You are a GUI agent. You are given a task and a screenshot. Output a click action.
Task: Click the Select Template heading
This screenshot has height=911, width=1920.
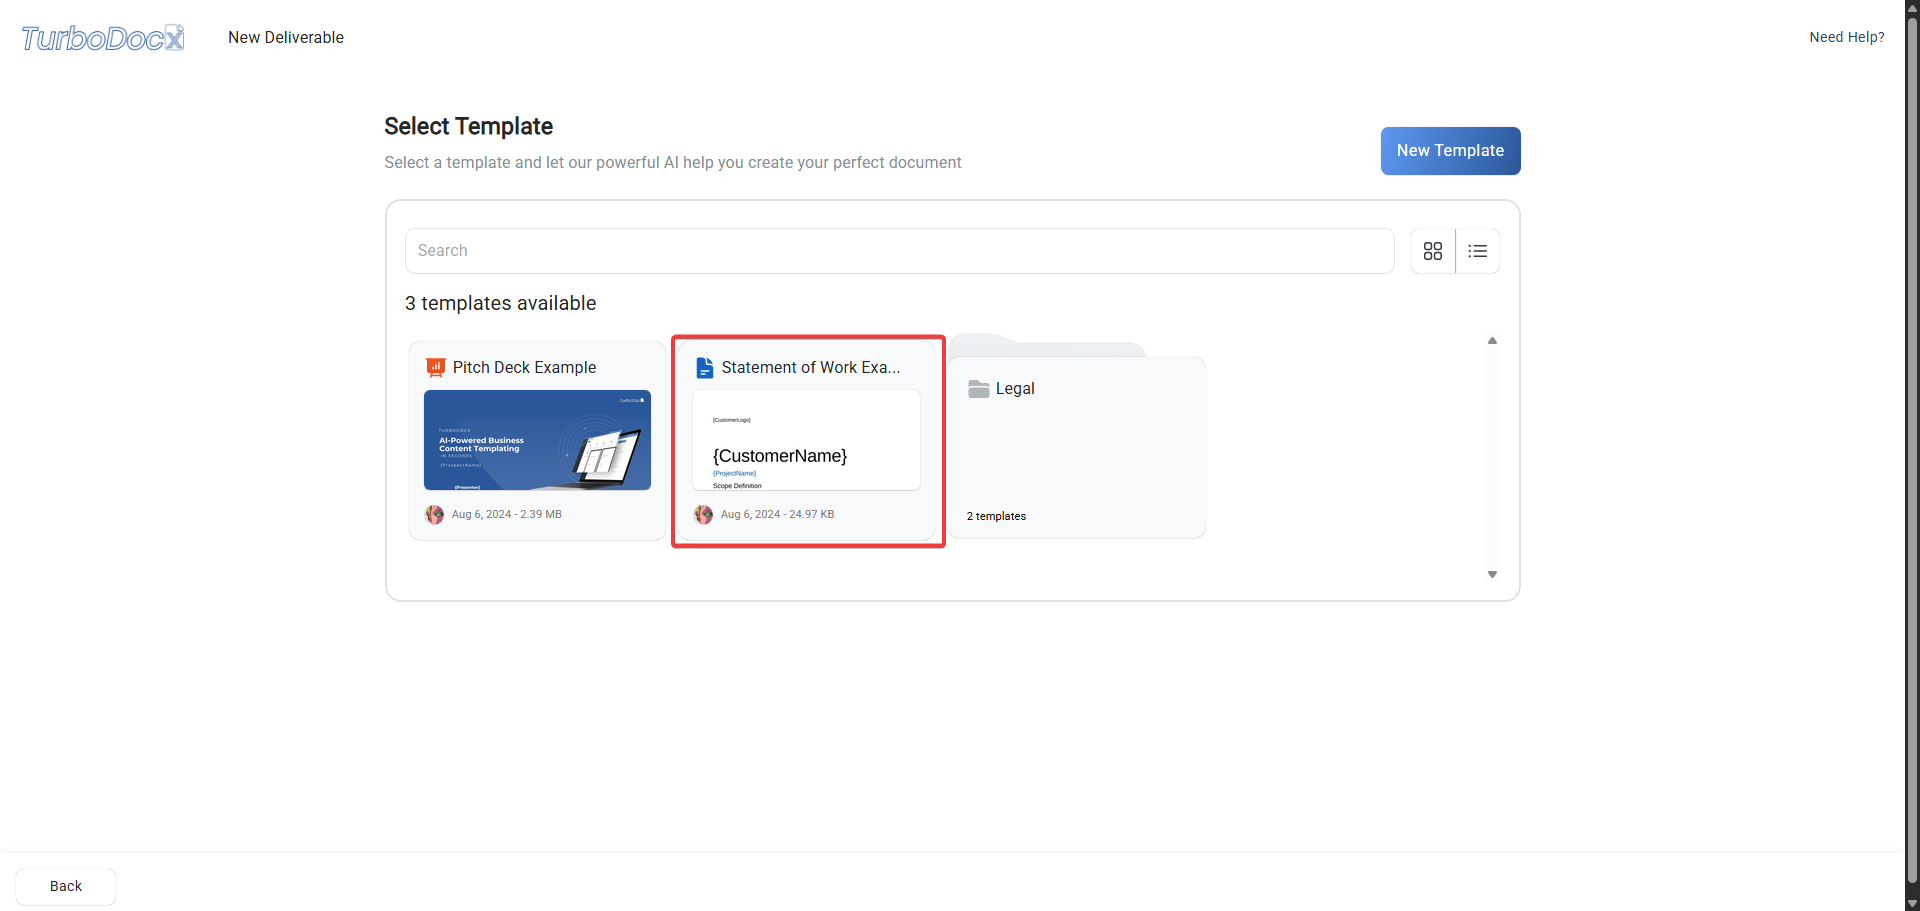click(x=468, y=126)
